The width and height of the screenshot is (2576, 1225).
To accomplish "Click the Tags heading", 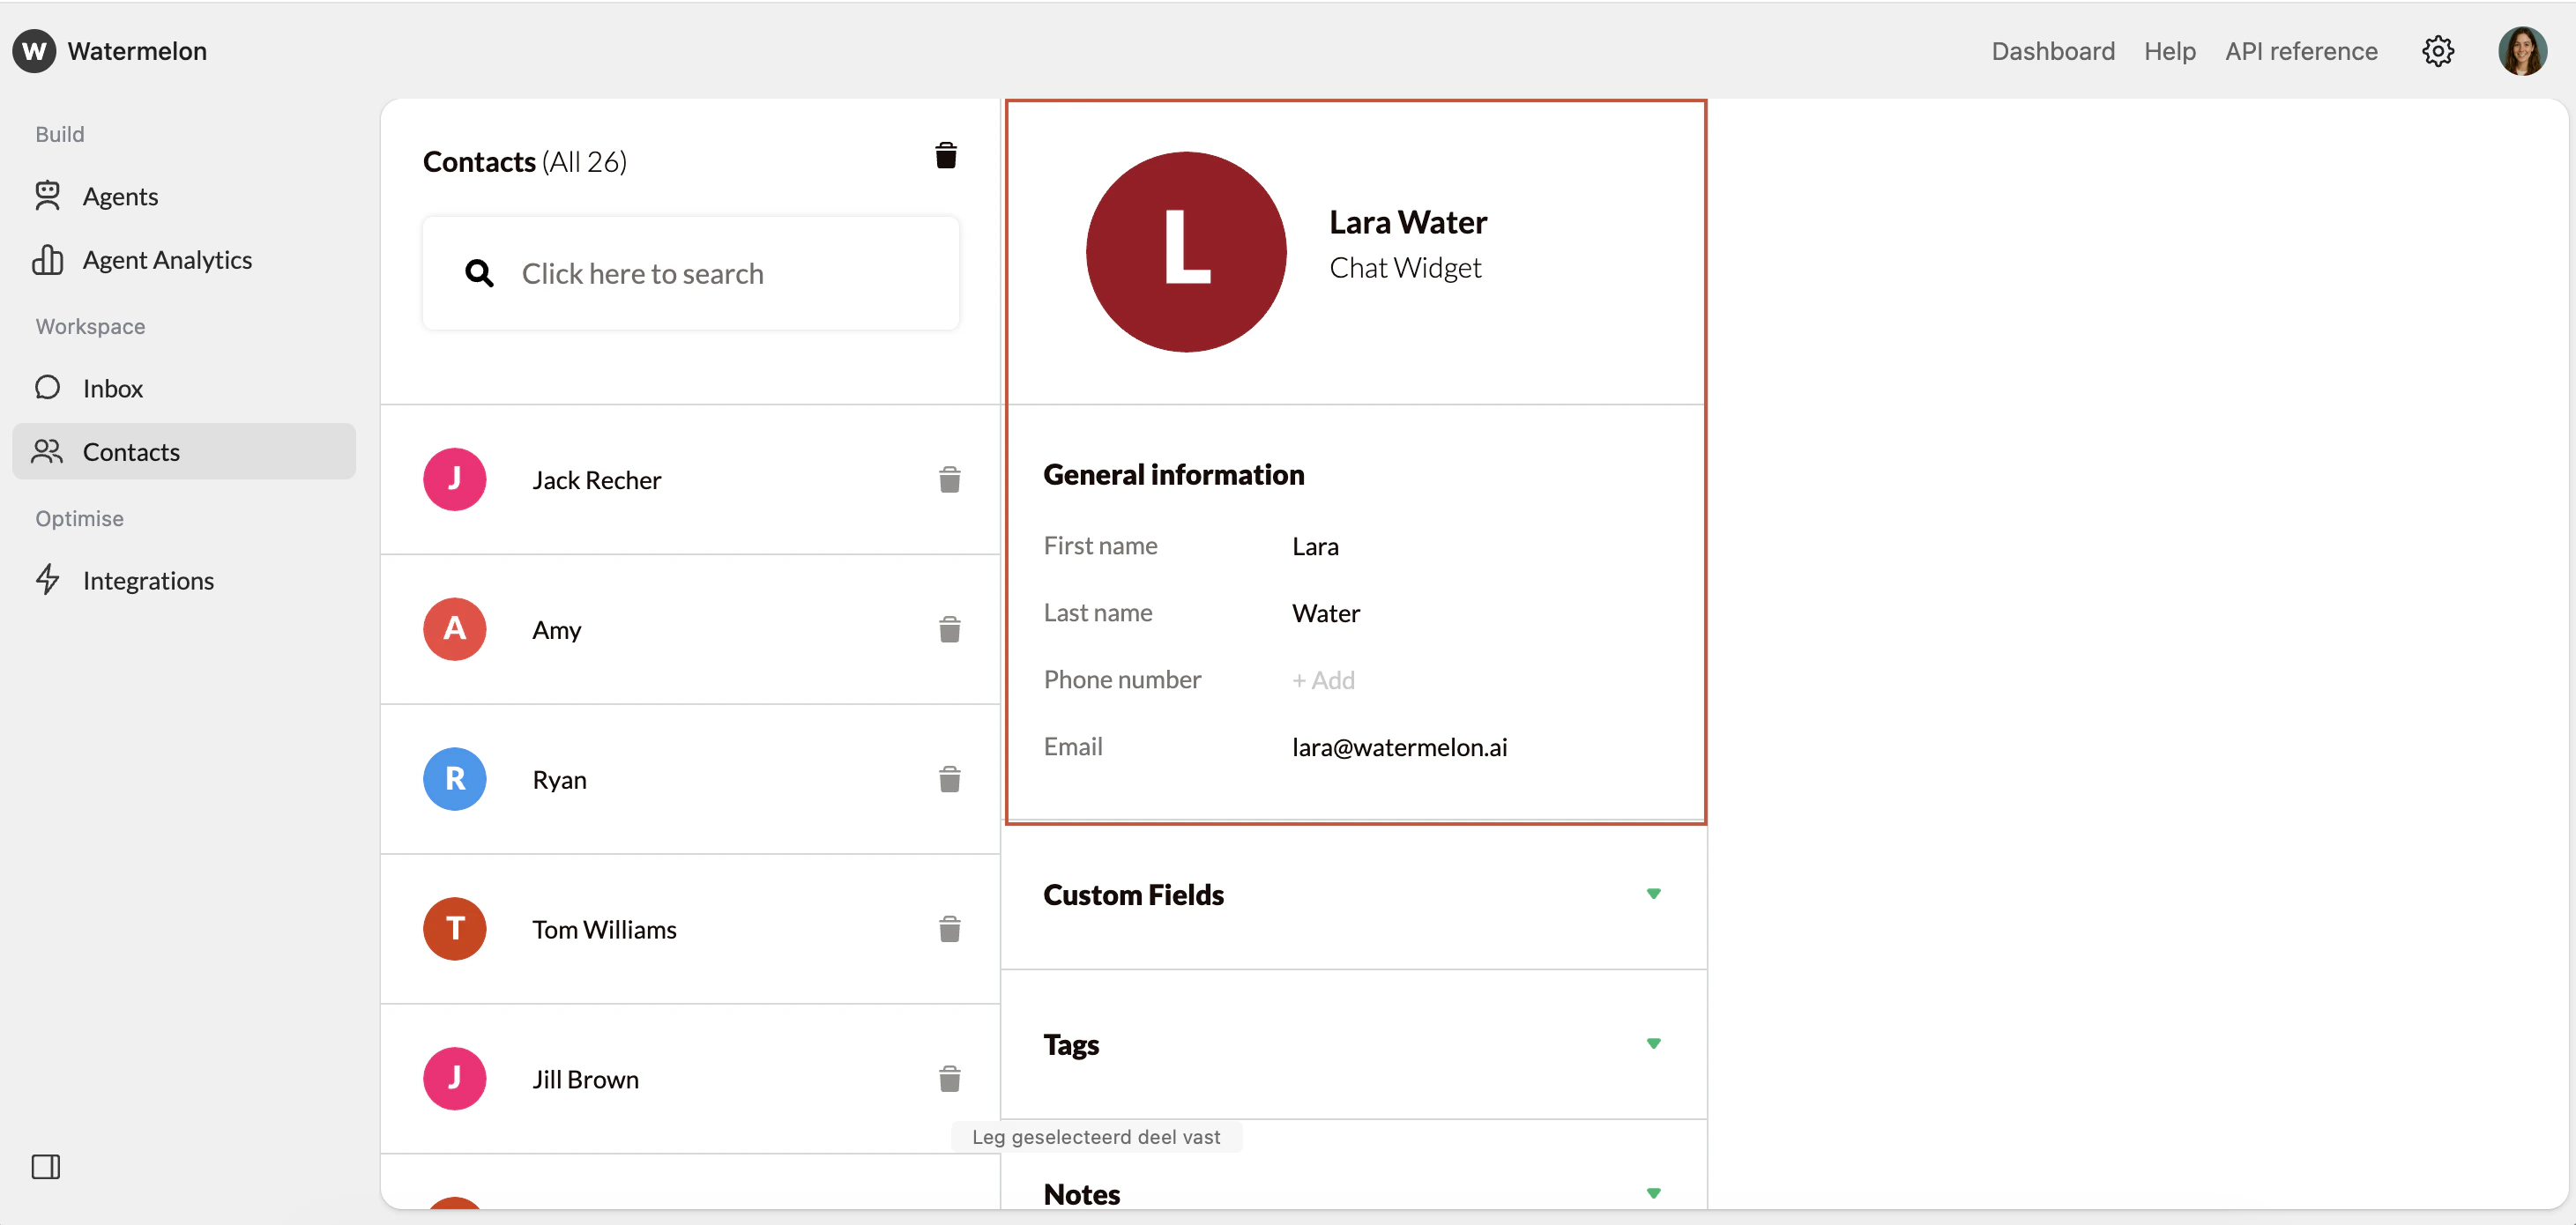I will (x=1071, y=1045).
